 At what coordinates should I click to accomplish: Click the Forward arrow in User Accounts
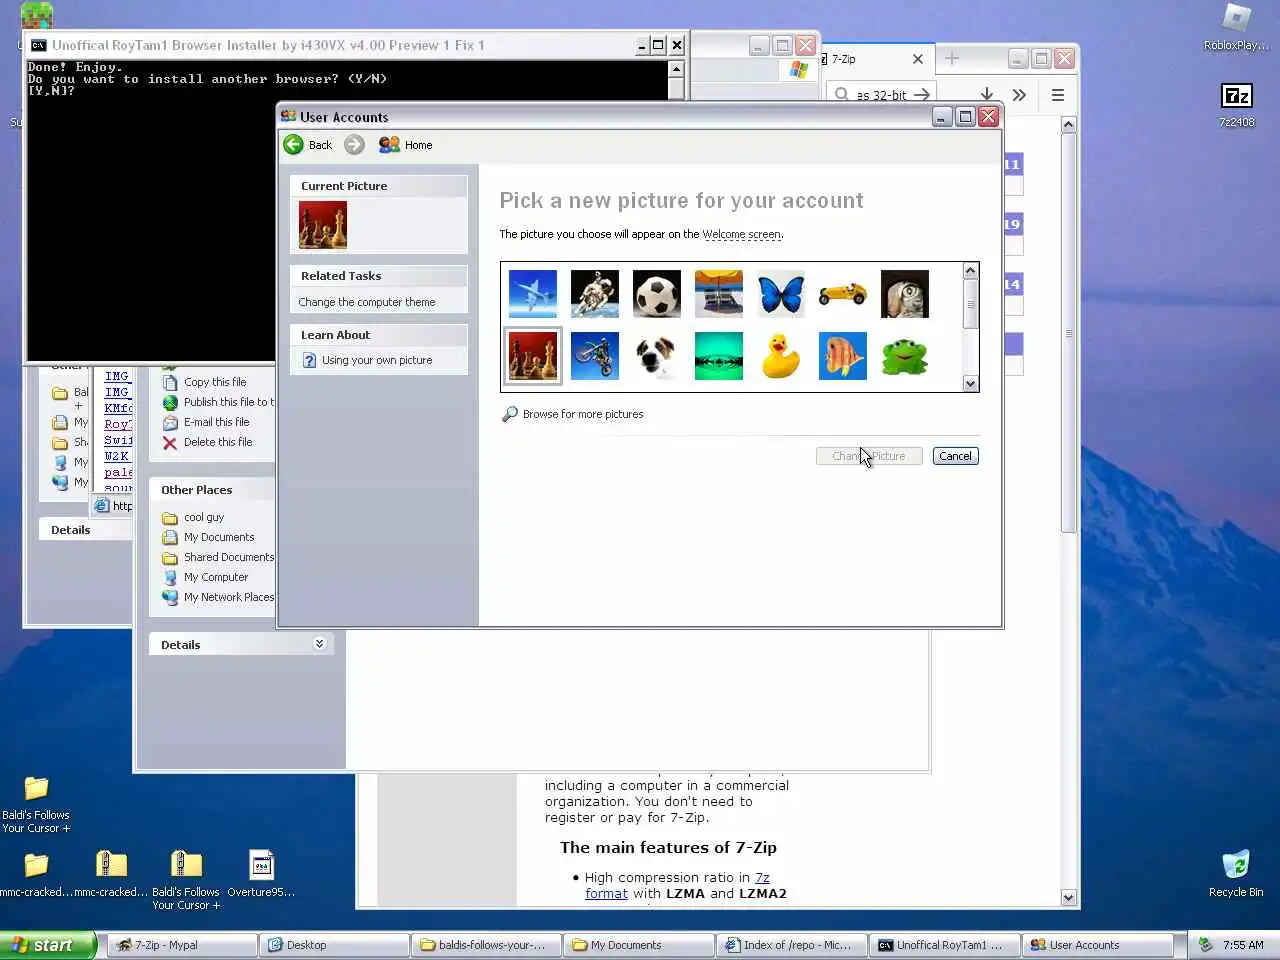click(354, 145)
